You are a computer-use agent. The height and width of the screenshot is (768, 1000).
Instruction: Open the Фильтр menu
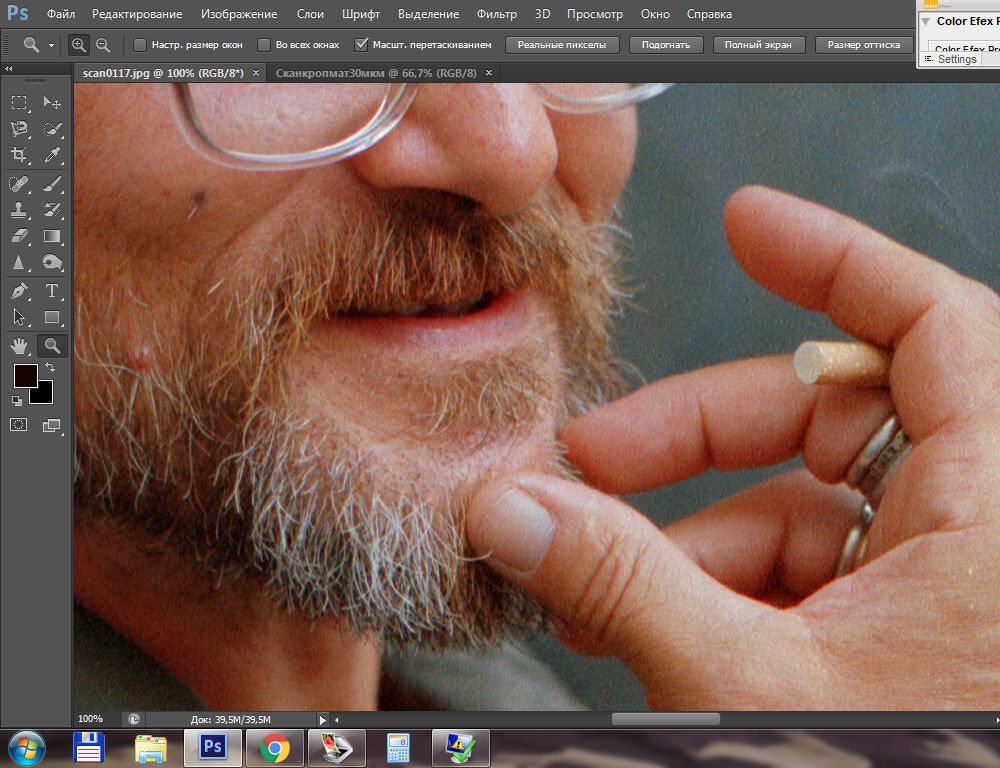click(496, 14)
